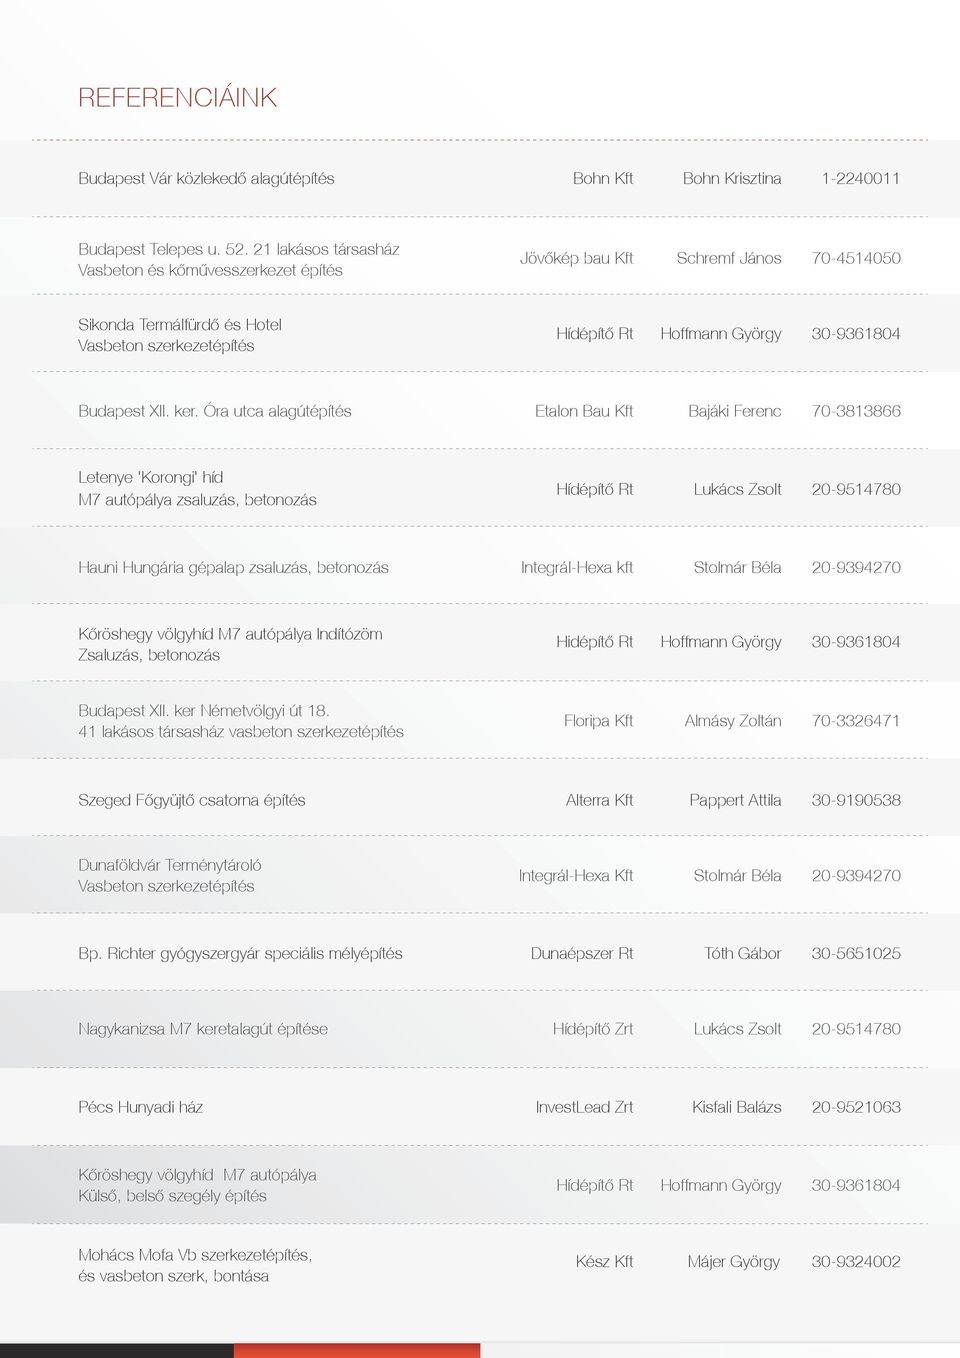Select Etalon Bau Kft text
The width and height of the screenshot is (960, 1358).
[x=584, y=411]
